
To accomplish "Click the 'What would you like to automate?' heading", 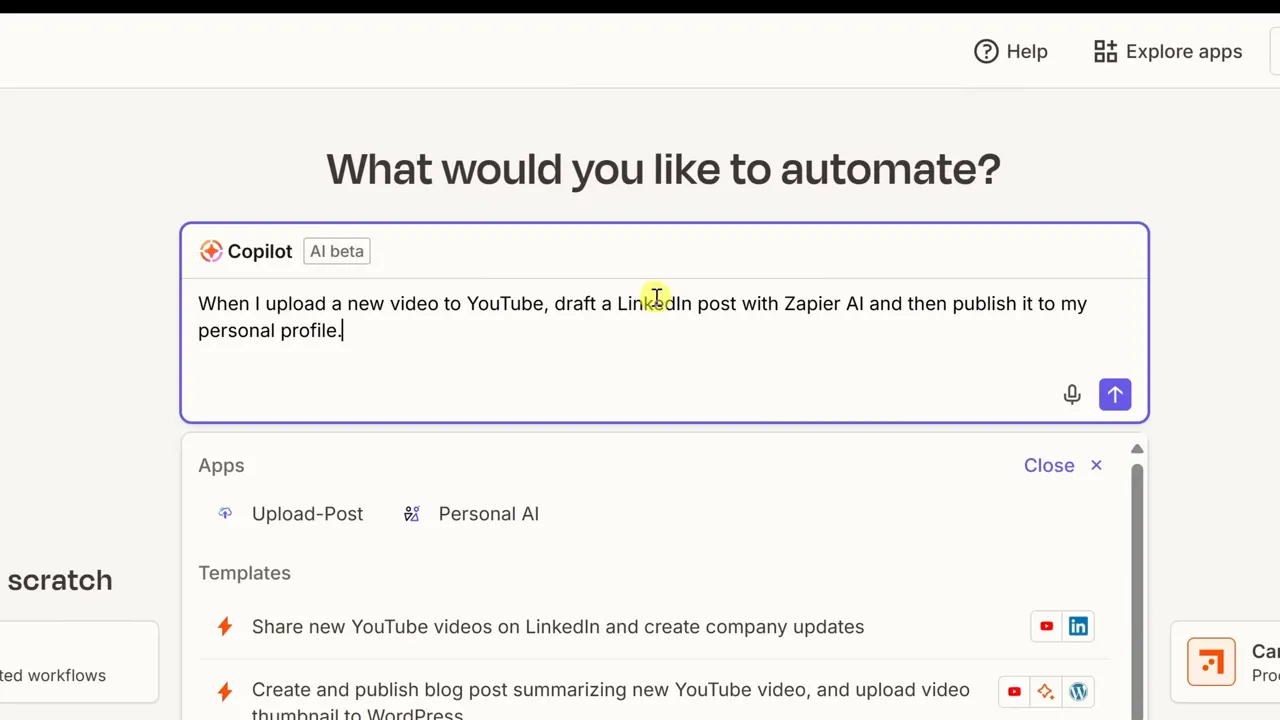I will coord(664,169).
